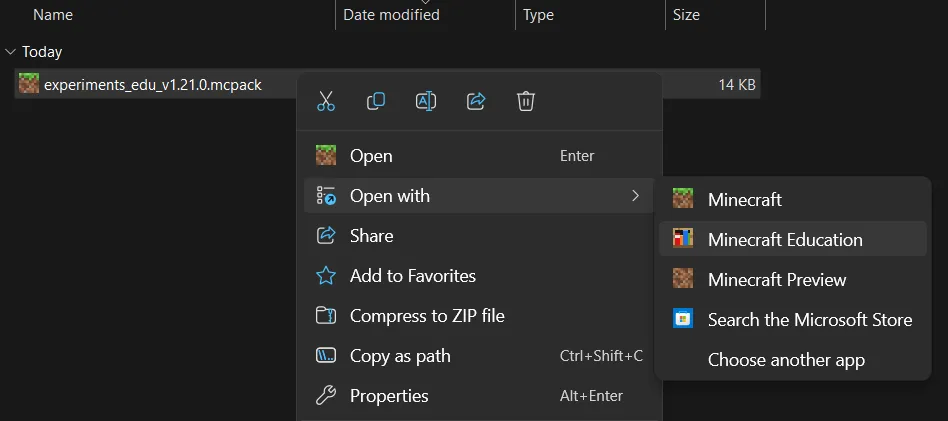Select Open with menu entry
This screenshot has width=948, height=421.
[x=479, y=195]
